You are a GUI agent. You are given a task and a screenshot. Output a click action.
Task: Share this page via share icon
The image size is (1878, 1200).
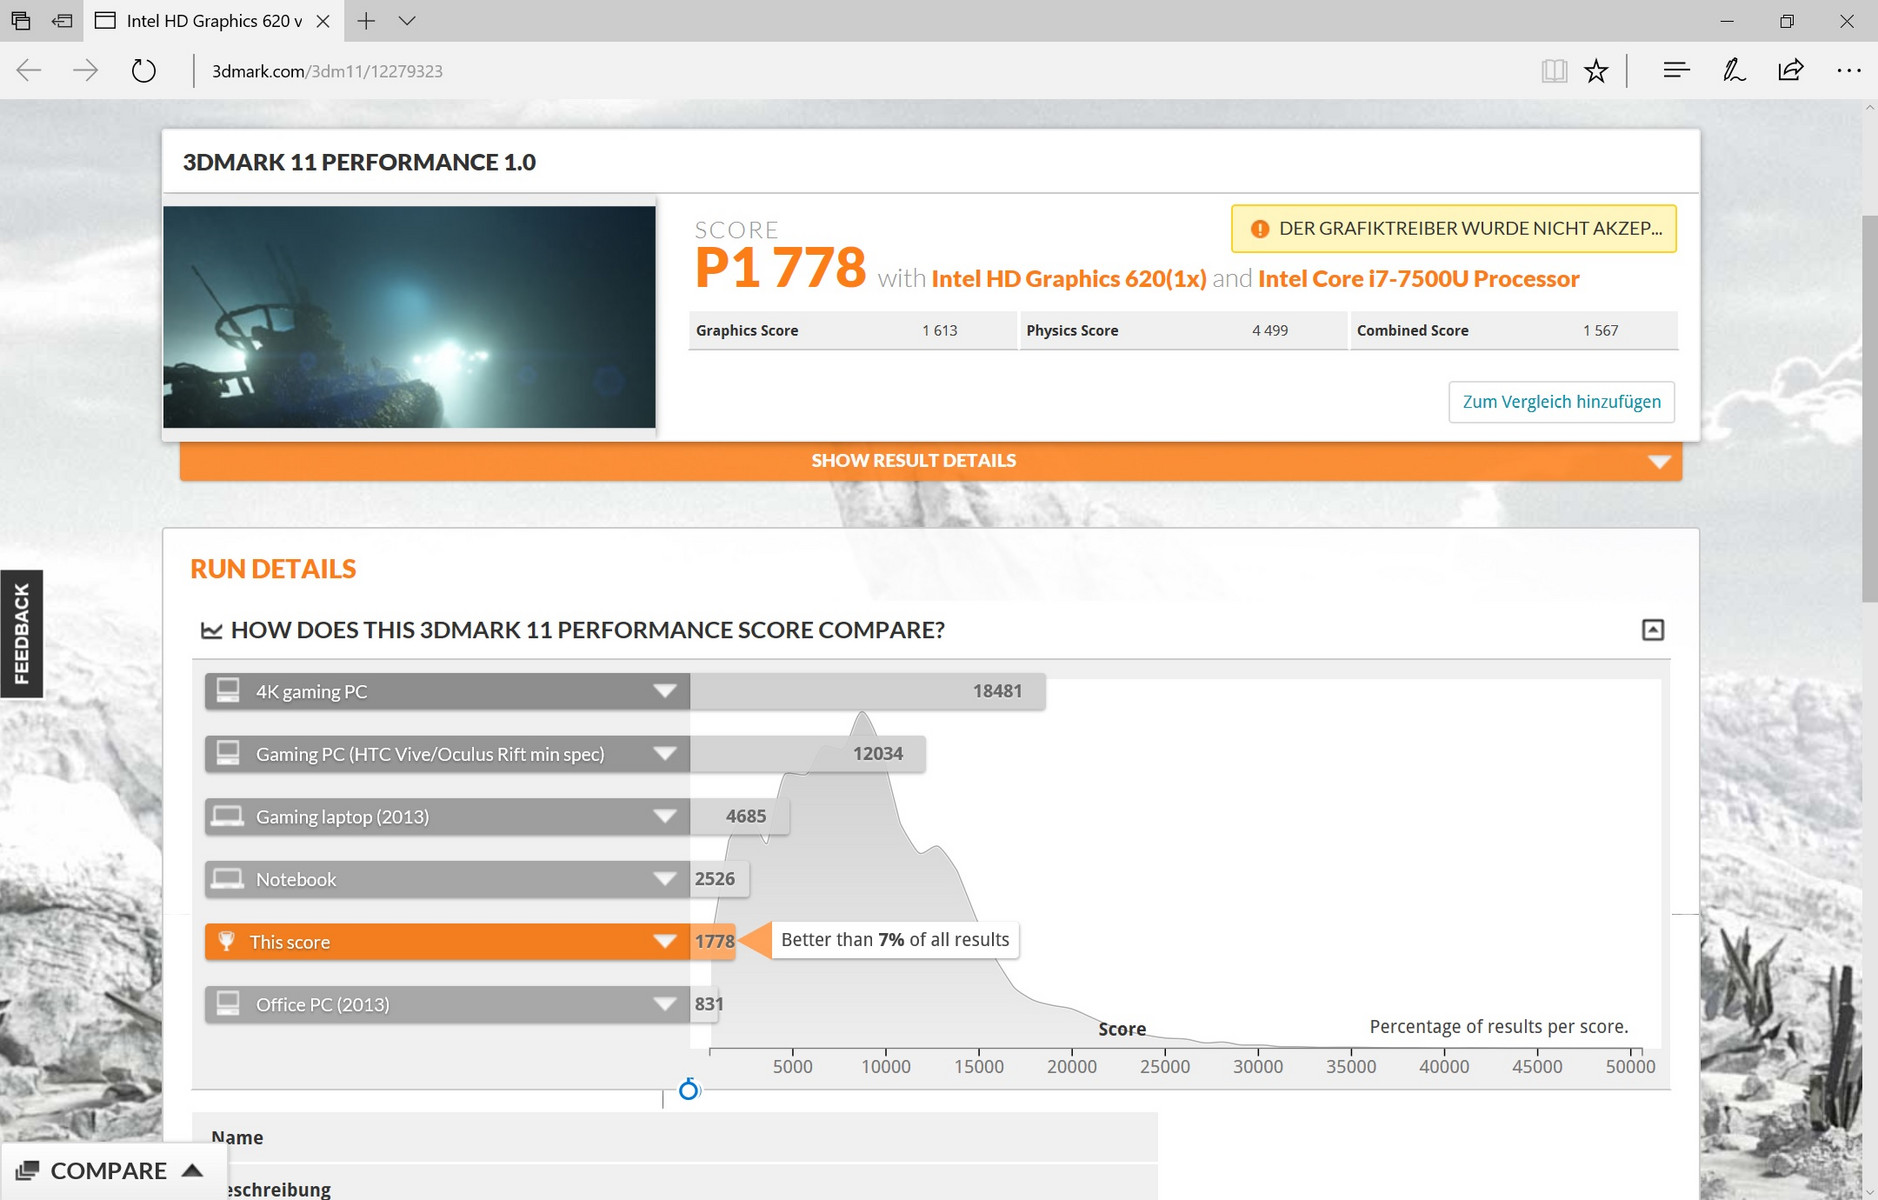[x=1790, y=70]
